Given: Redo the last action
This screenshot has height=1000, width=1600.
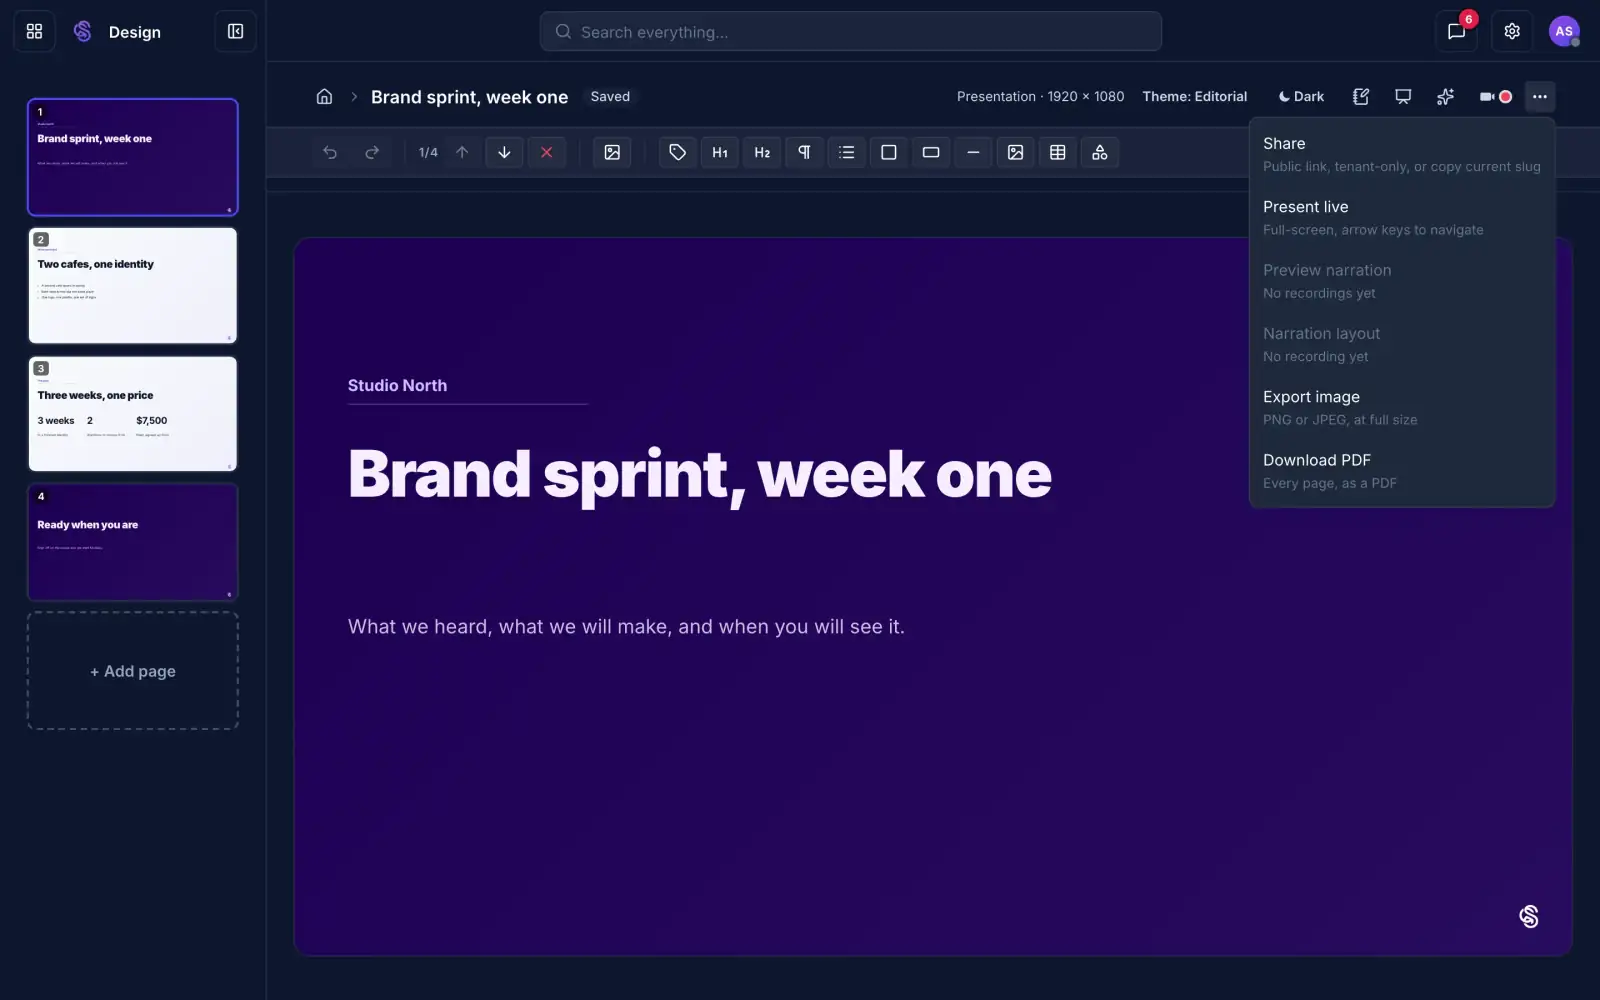Looking at the screenshot, I should 372,152.
